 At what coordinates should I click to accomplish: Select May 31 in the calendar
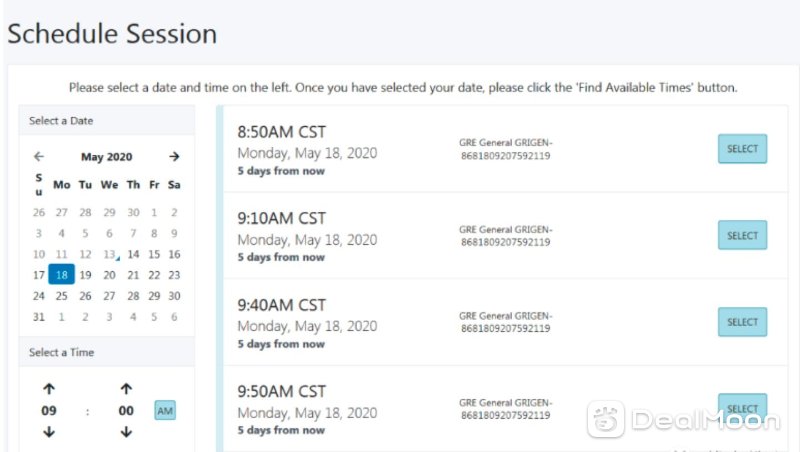[x=39, y=317]
